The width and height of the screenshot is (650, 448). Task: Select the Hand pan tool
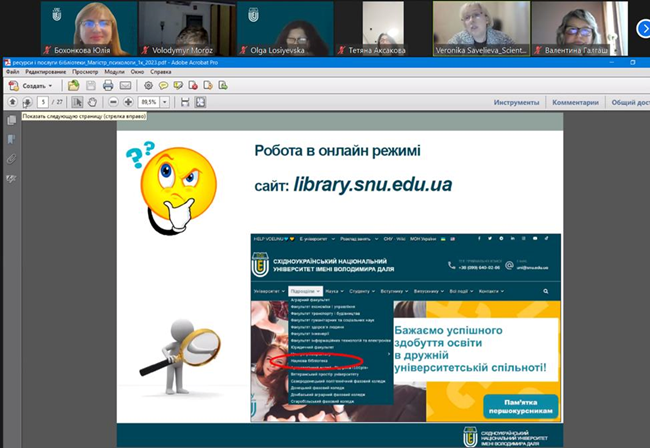pos(92,102)
